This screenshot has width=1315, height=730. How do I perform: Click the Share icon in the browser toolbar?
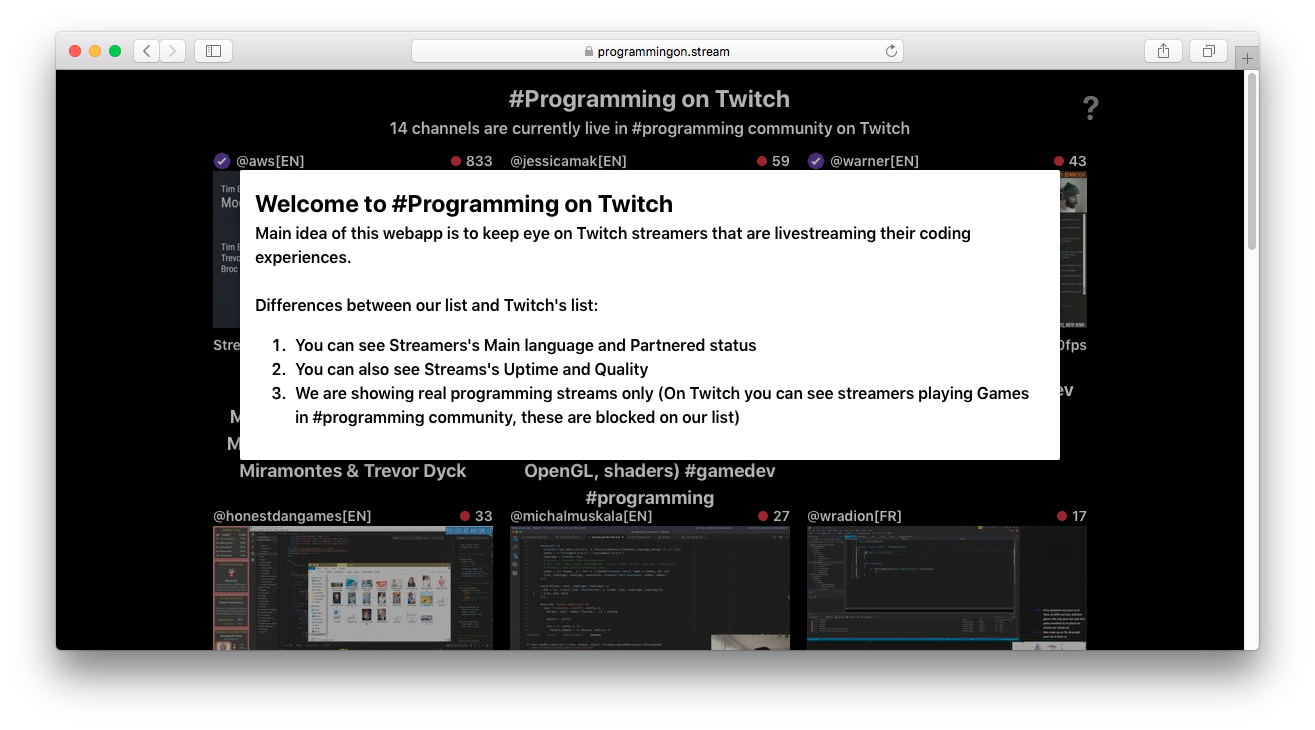pos(1163,50)
